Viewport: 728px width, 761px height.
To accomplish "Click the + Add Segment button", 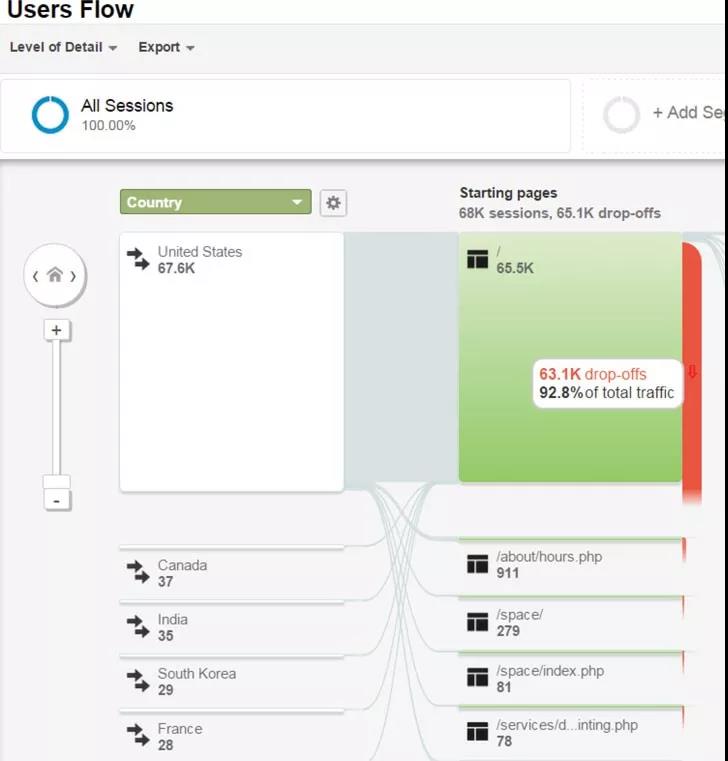I will point(688,112).
